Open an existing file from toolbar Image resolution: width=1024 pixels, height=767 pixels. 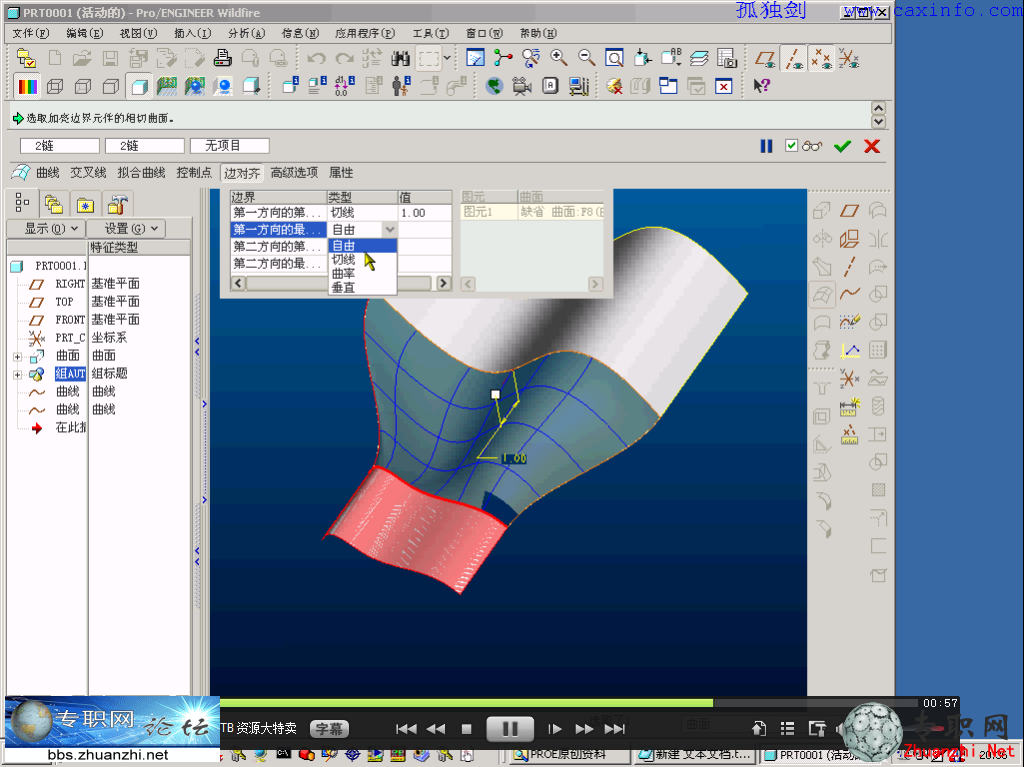pyautogui.click(x=82, y=59)
